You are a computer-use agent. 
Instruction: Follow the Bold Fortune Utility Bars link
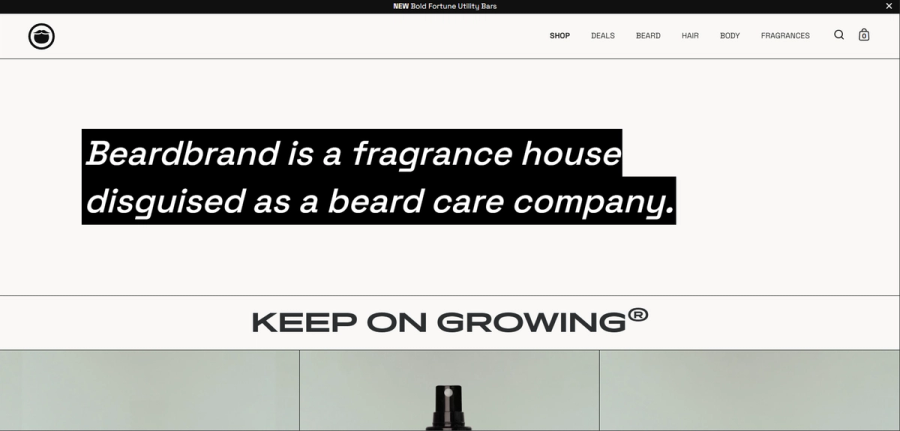tap(453, 6)
